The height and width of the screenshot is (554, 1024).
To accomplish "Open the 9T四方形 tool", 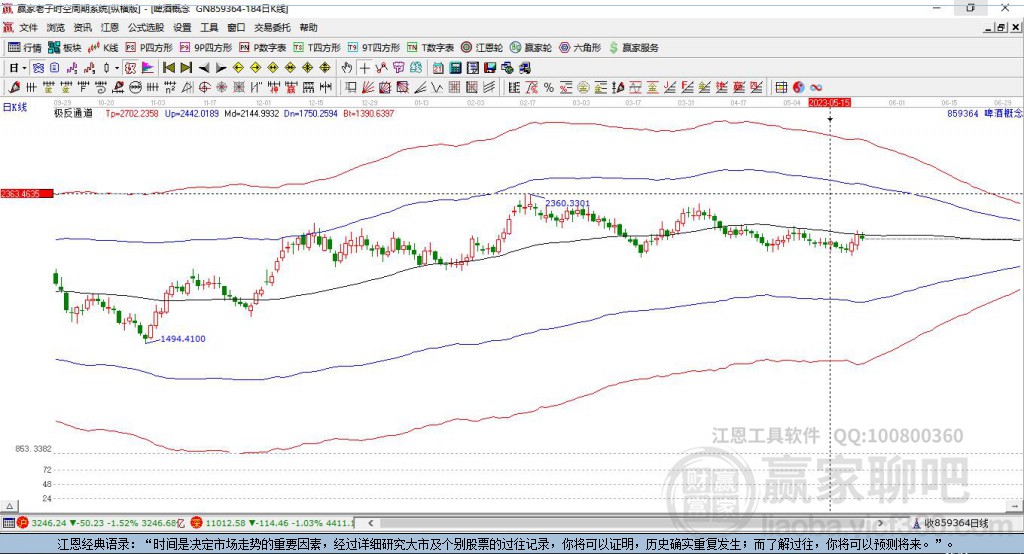I will tap(374, 48).
